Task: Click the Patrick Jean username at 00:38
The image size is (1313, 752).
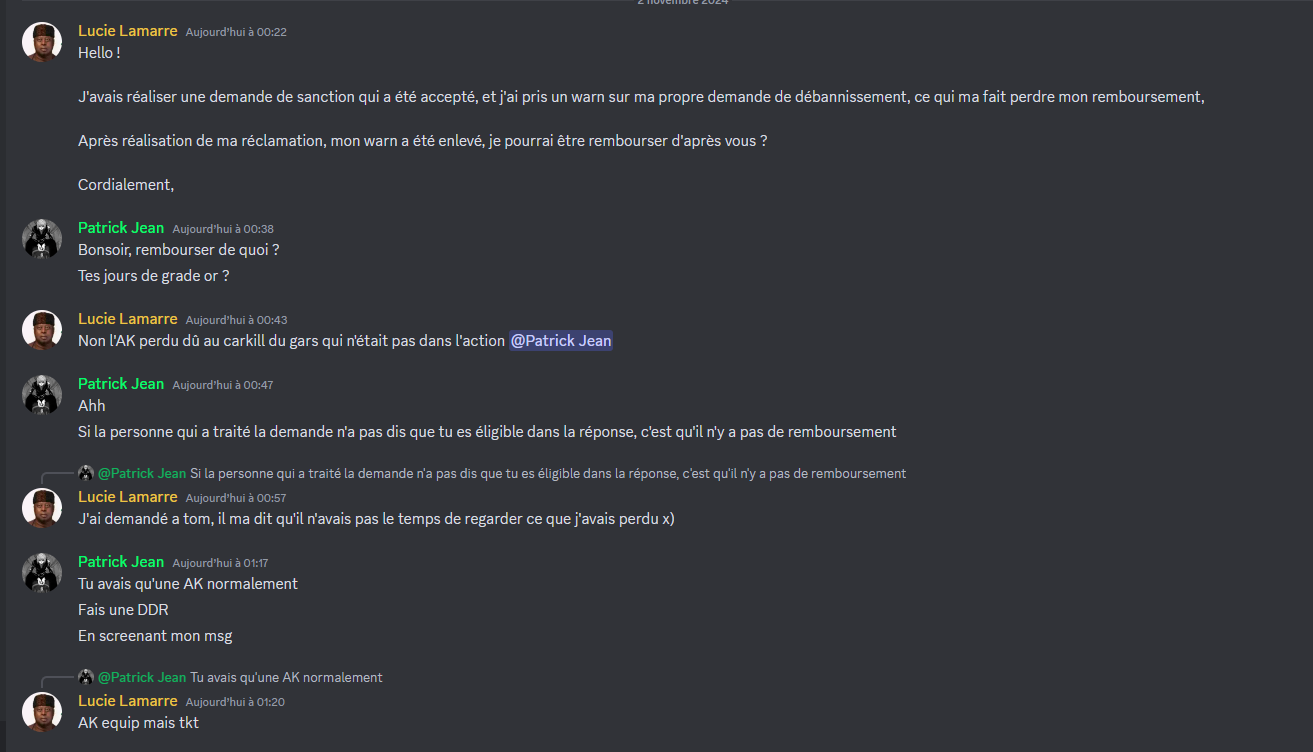Action: pos(120,228)
